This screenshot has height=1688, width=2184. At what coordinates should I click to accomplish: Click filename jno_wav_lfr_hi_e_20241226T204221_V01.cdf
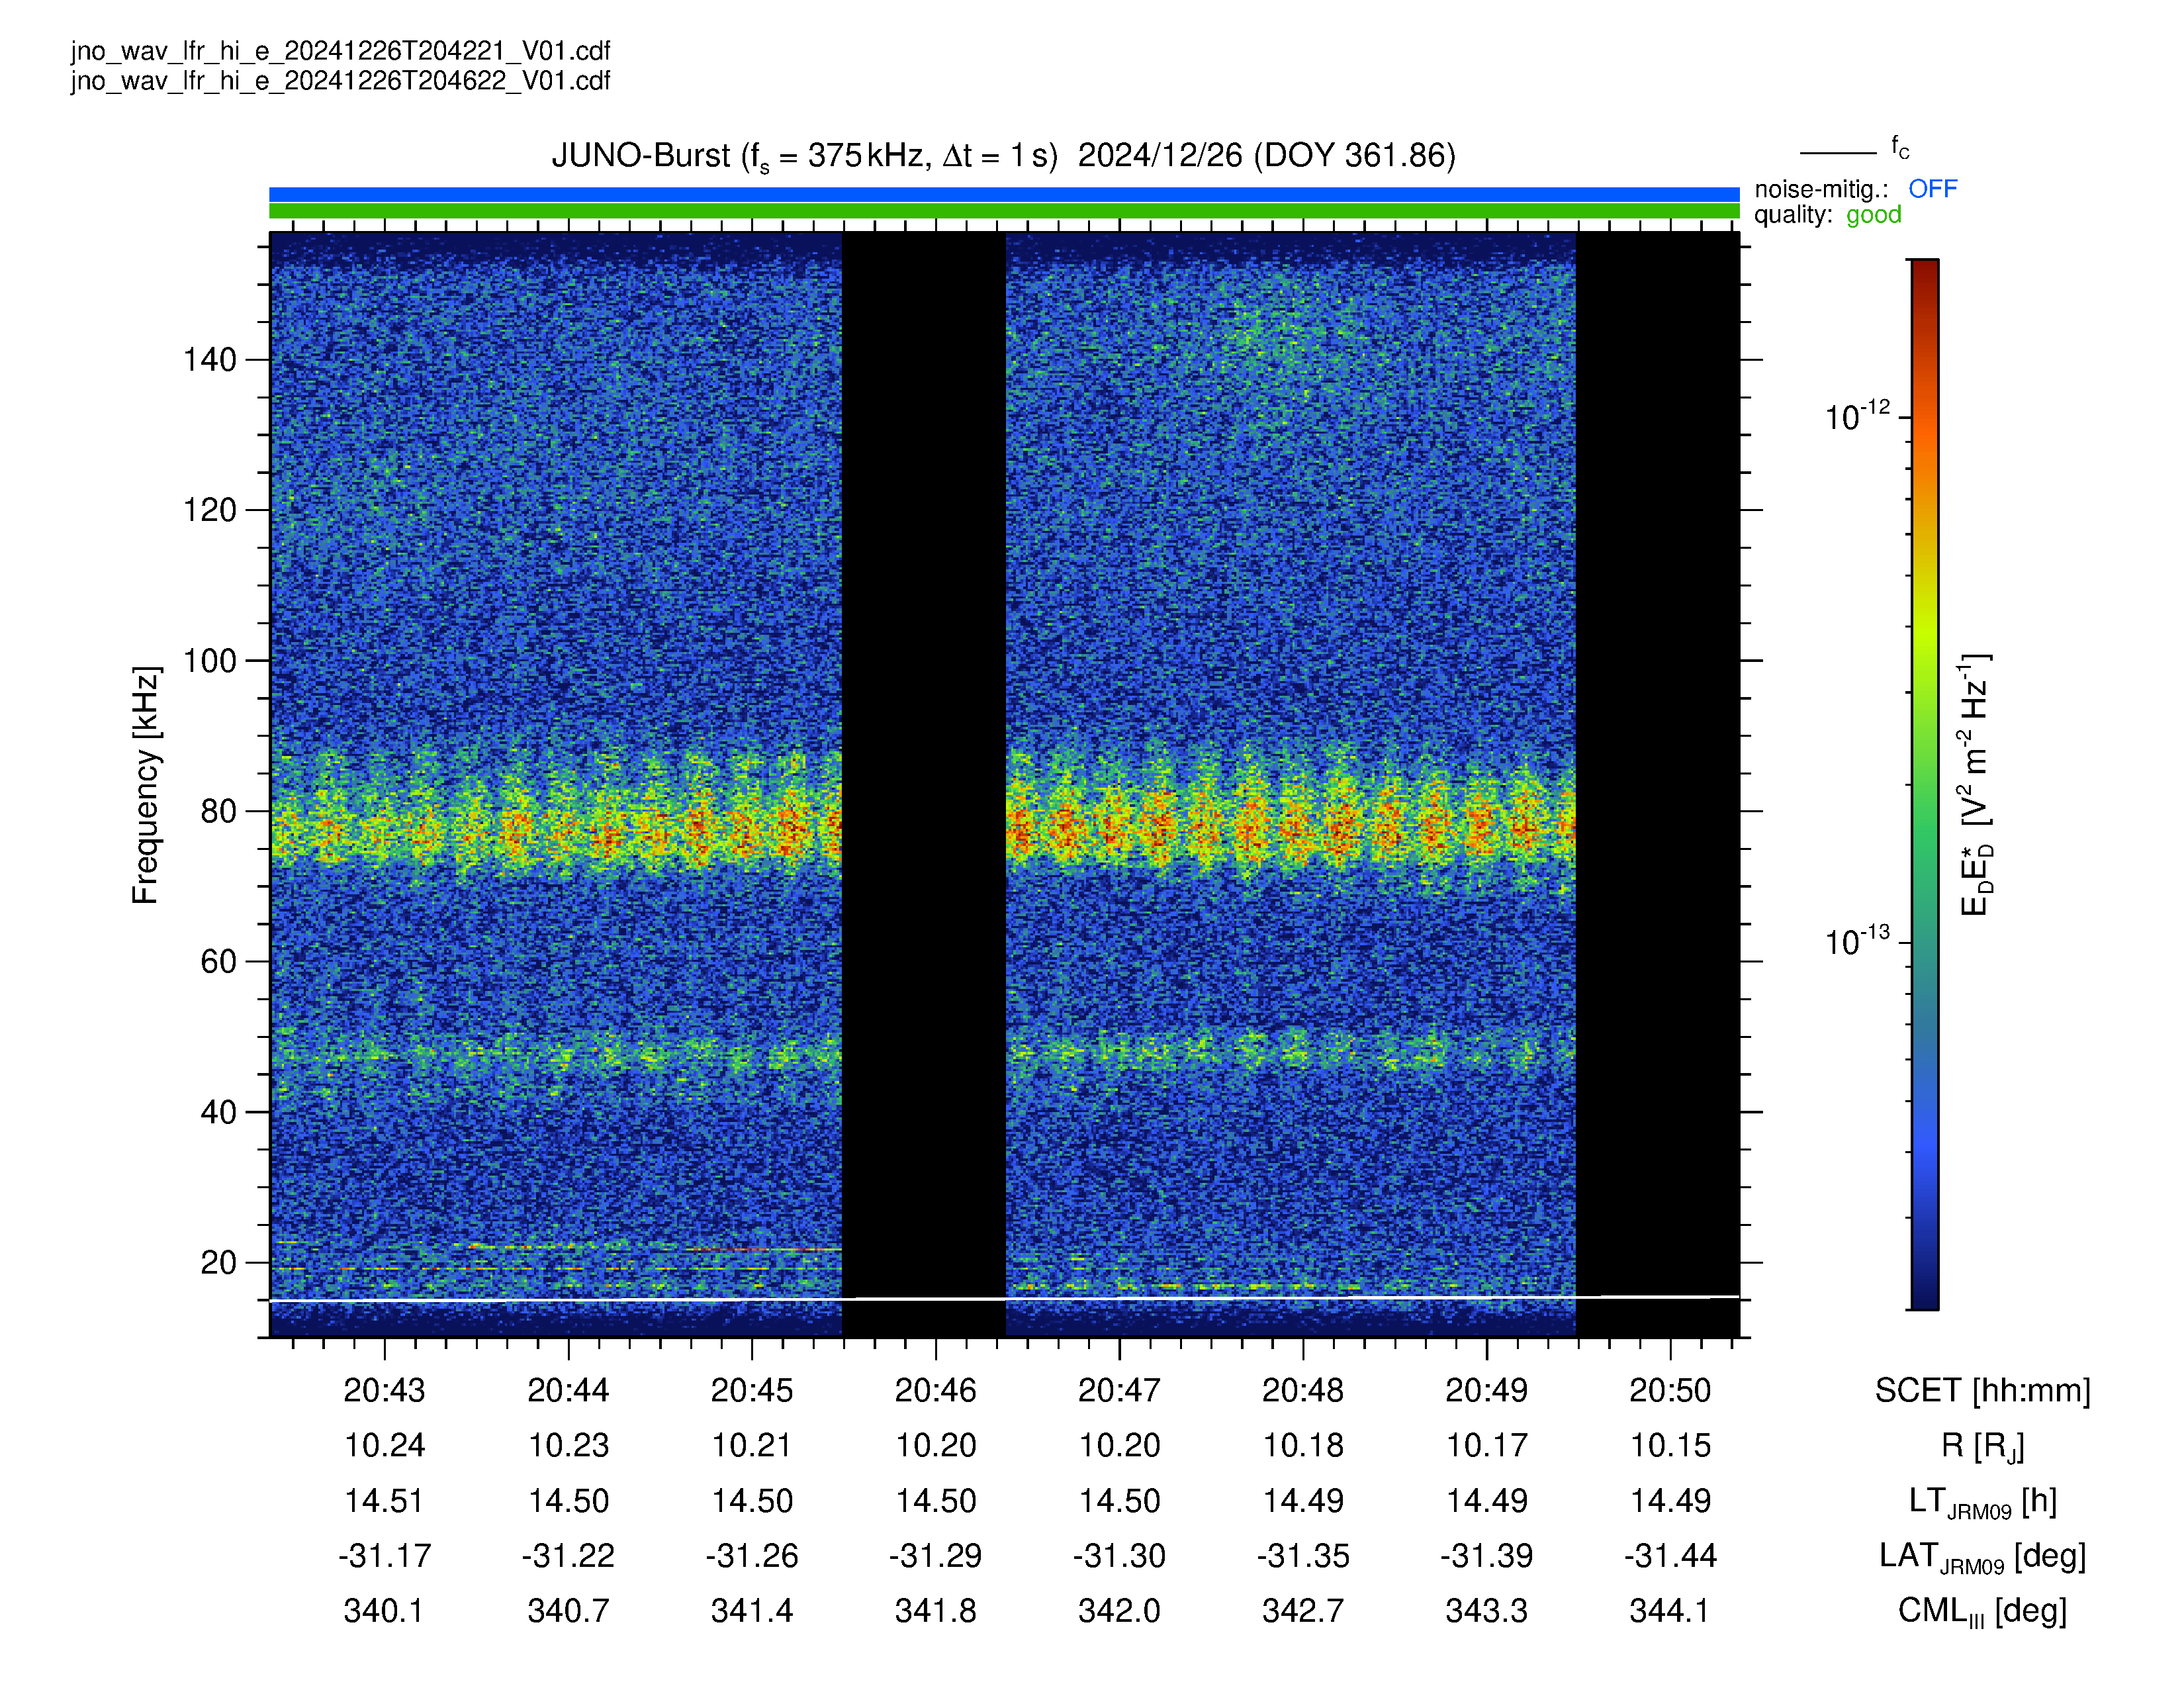pos(340,51)
